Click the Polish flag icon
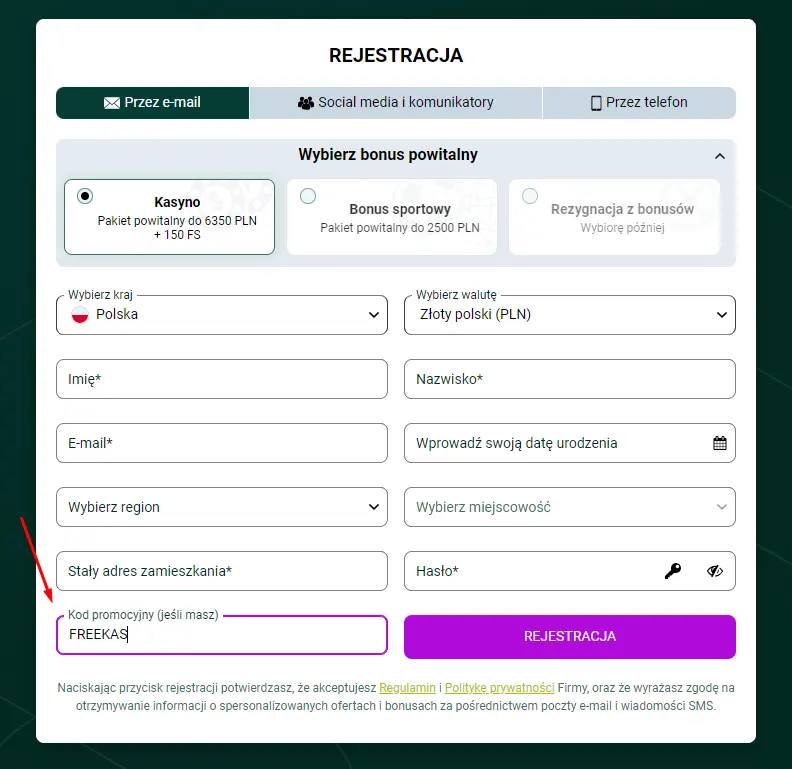The image size is (792, 769). pos(80,315)
